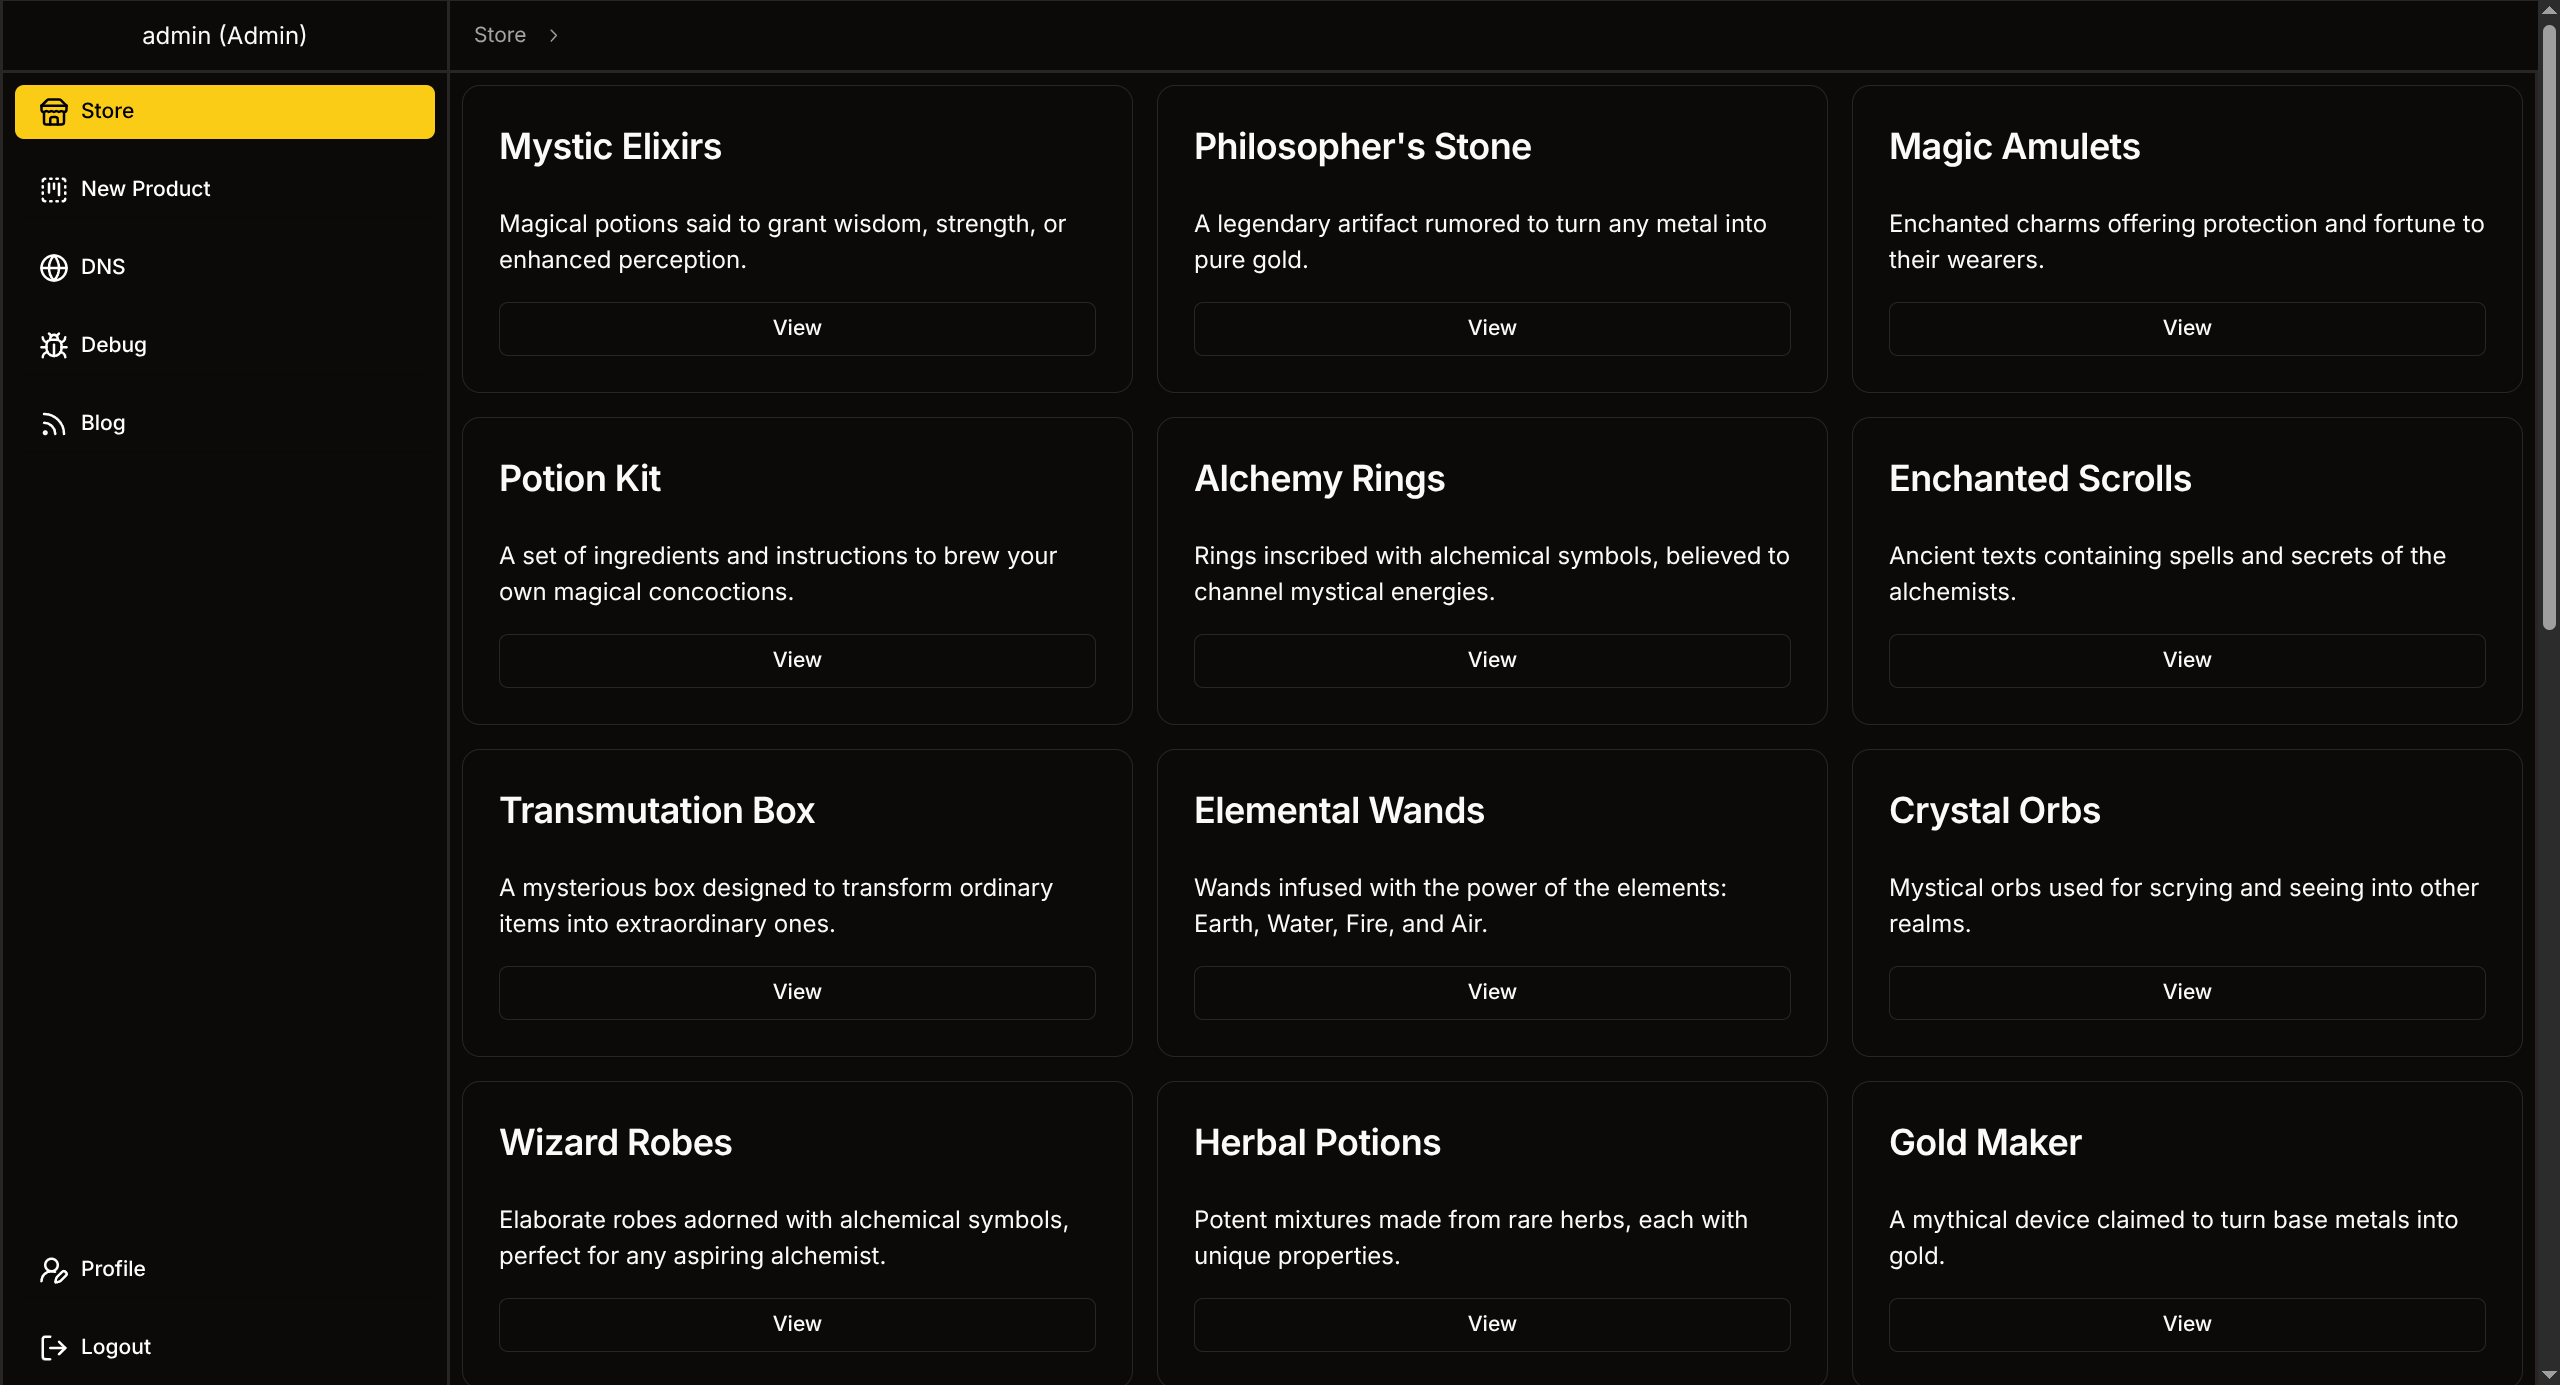2560x1385 pixels.
Task: Open the New Product menu item
Action: point(145,189)
